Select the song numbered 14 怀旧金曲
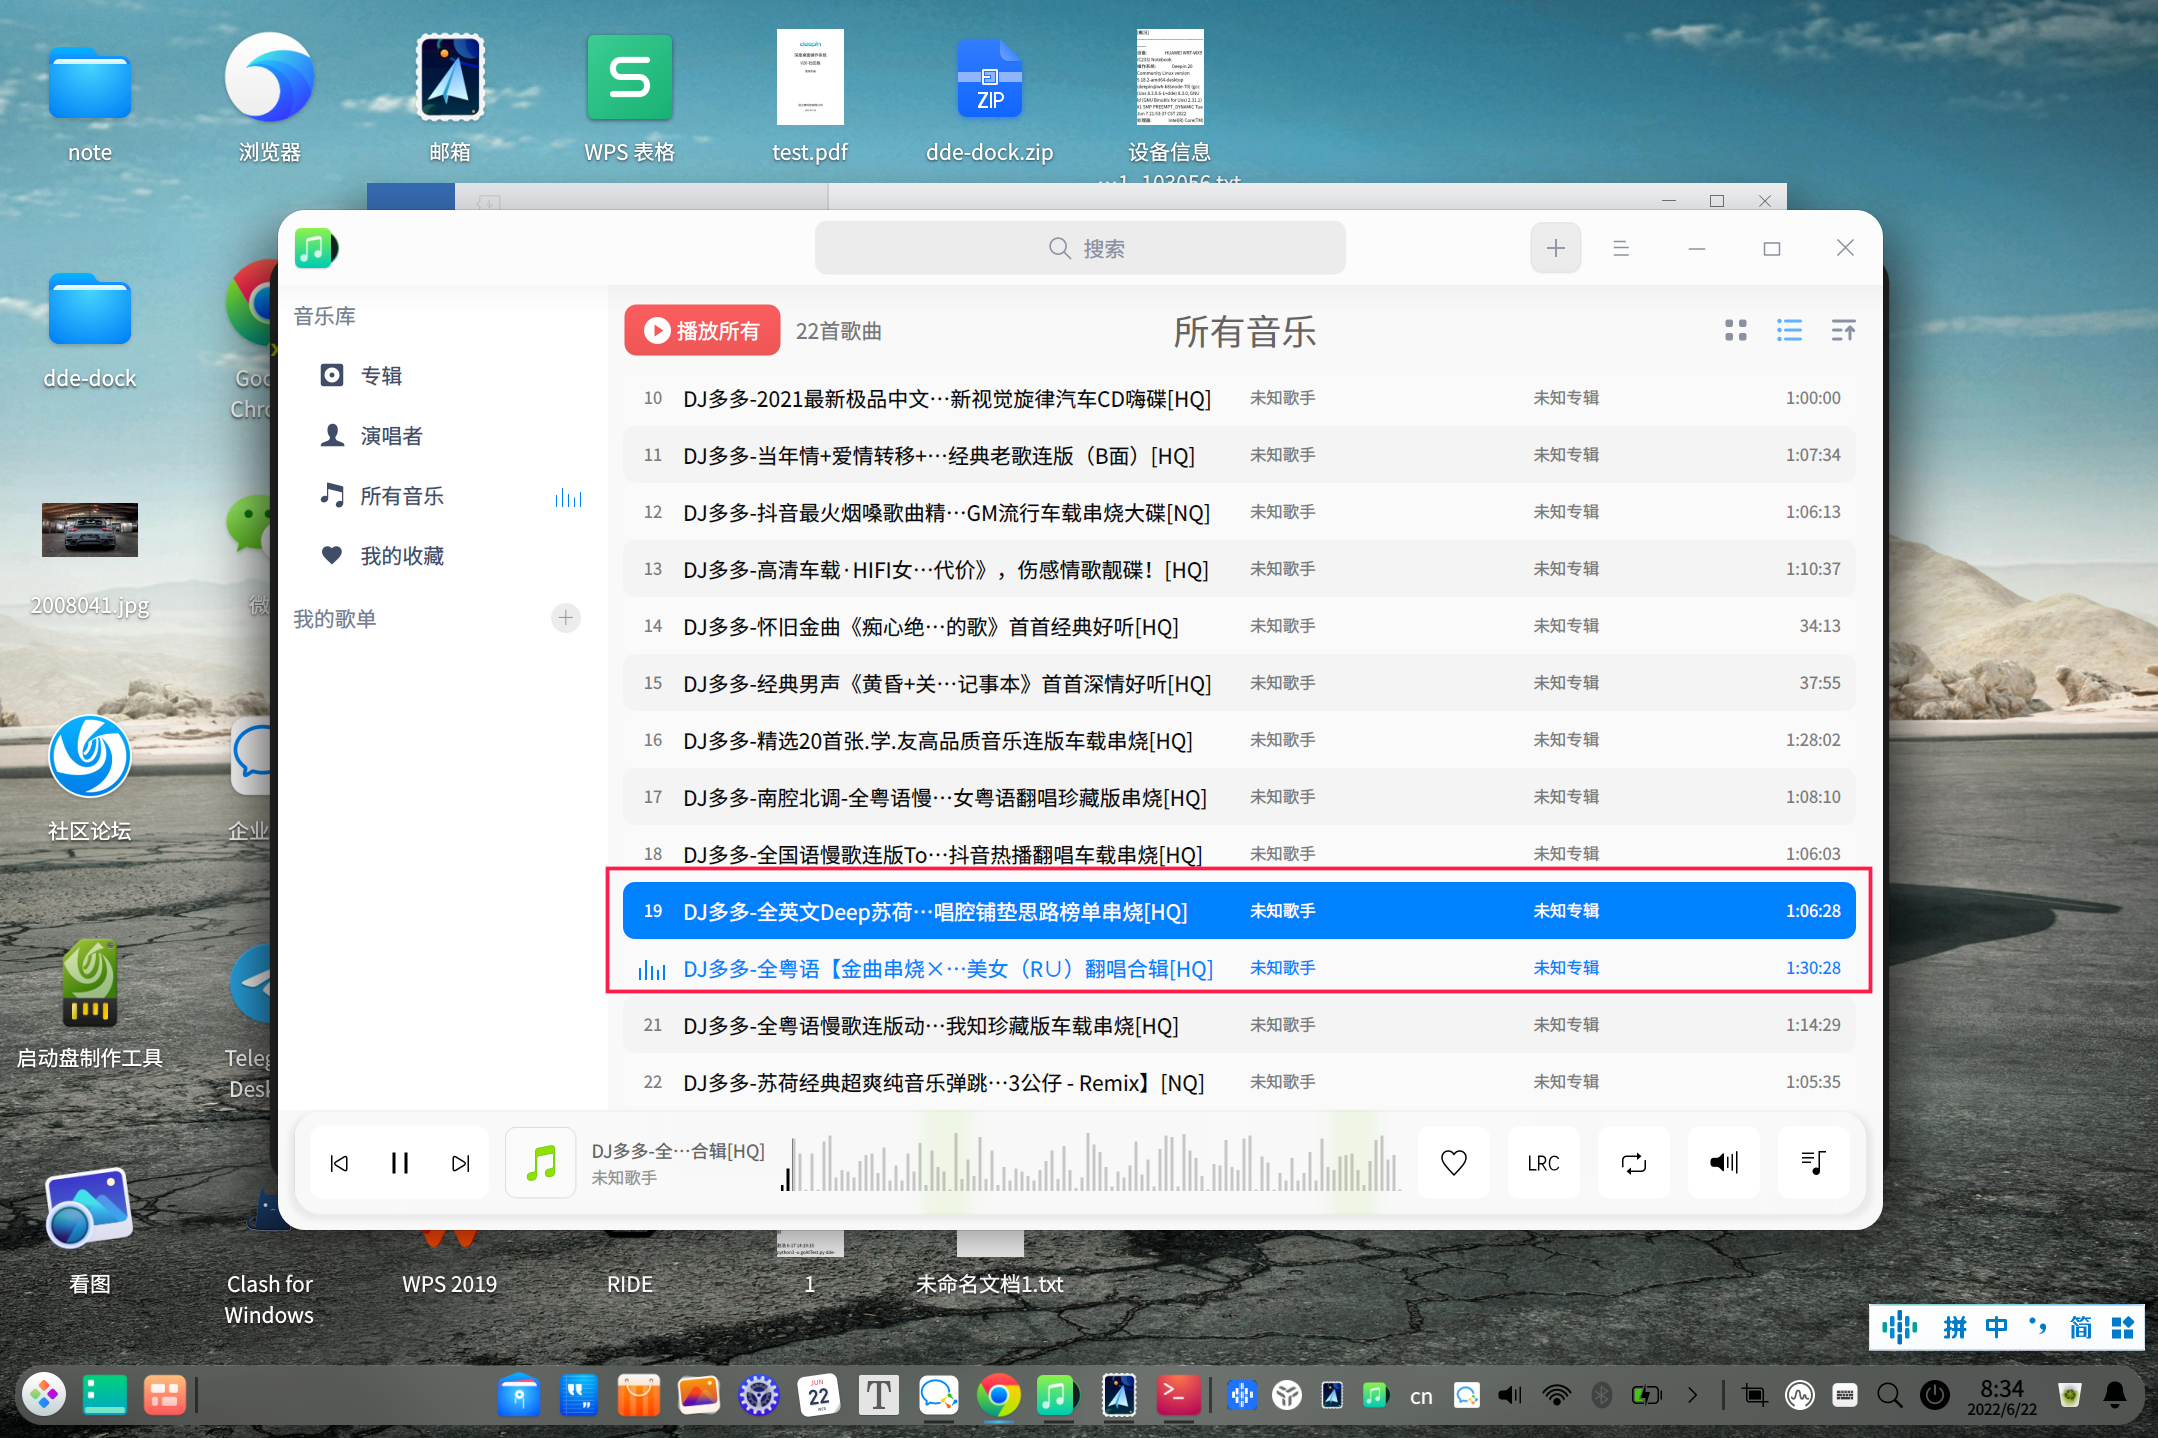 click(930, 627)
